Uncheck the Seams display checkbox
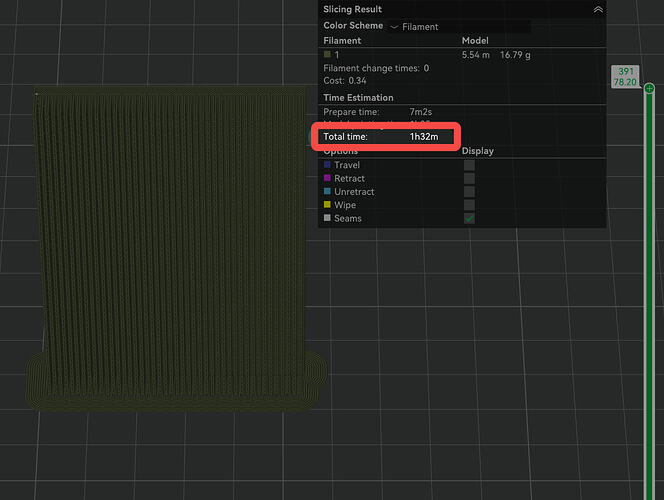 click(x=469, y=218)
